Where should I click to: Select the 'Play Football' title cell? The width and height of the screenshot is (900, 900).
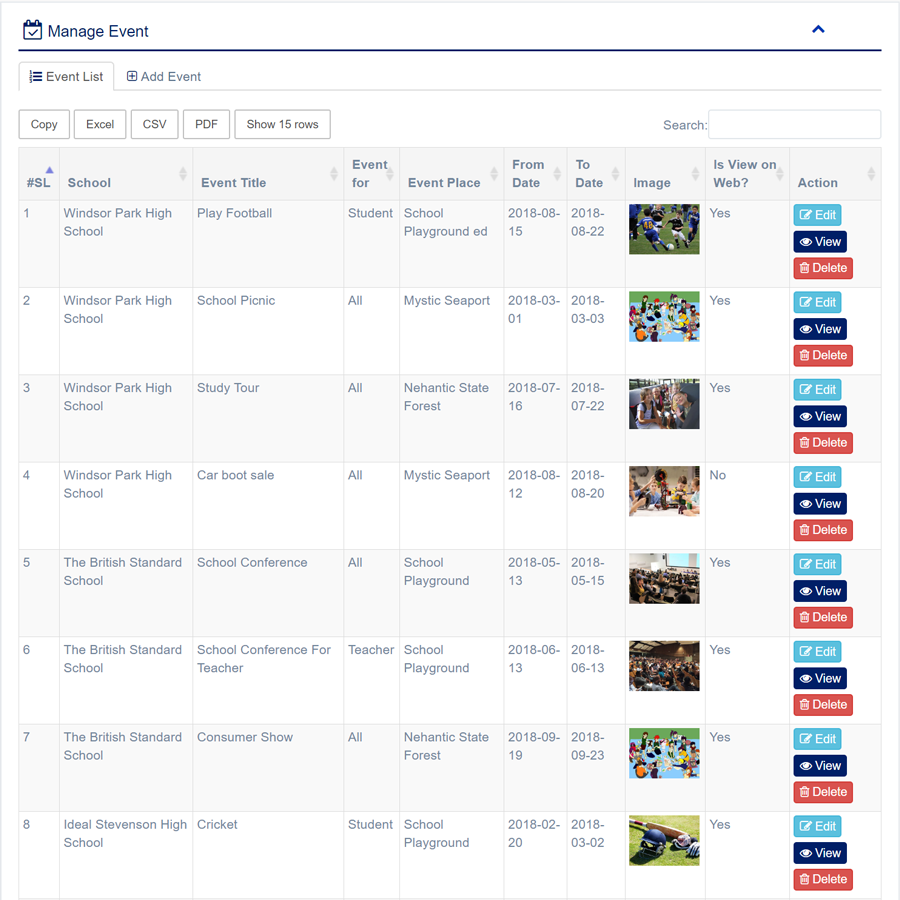click(x=268, y=243)
